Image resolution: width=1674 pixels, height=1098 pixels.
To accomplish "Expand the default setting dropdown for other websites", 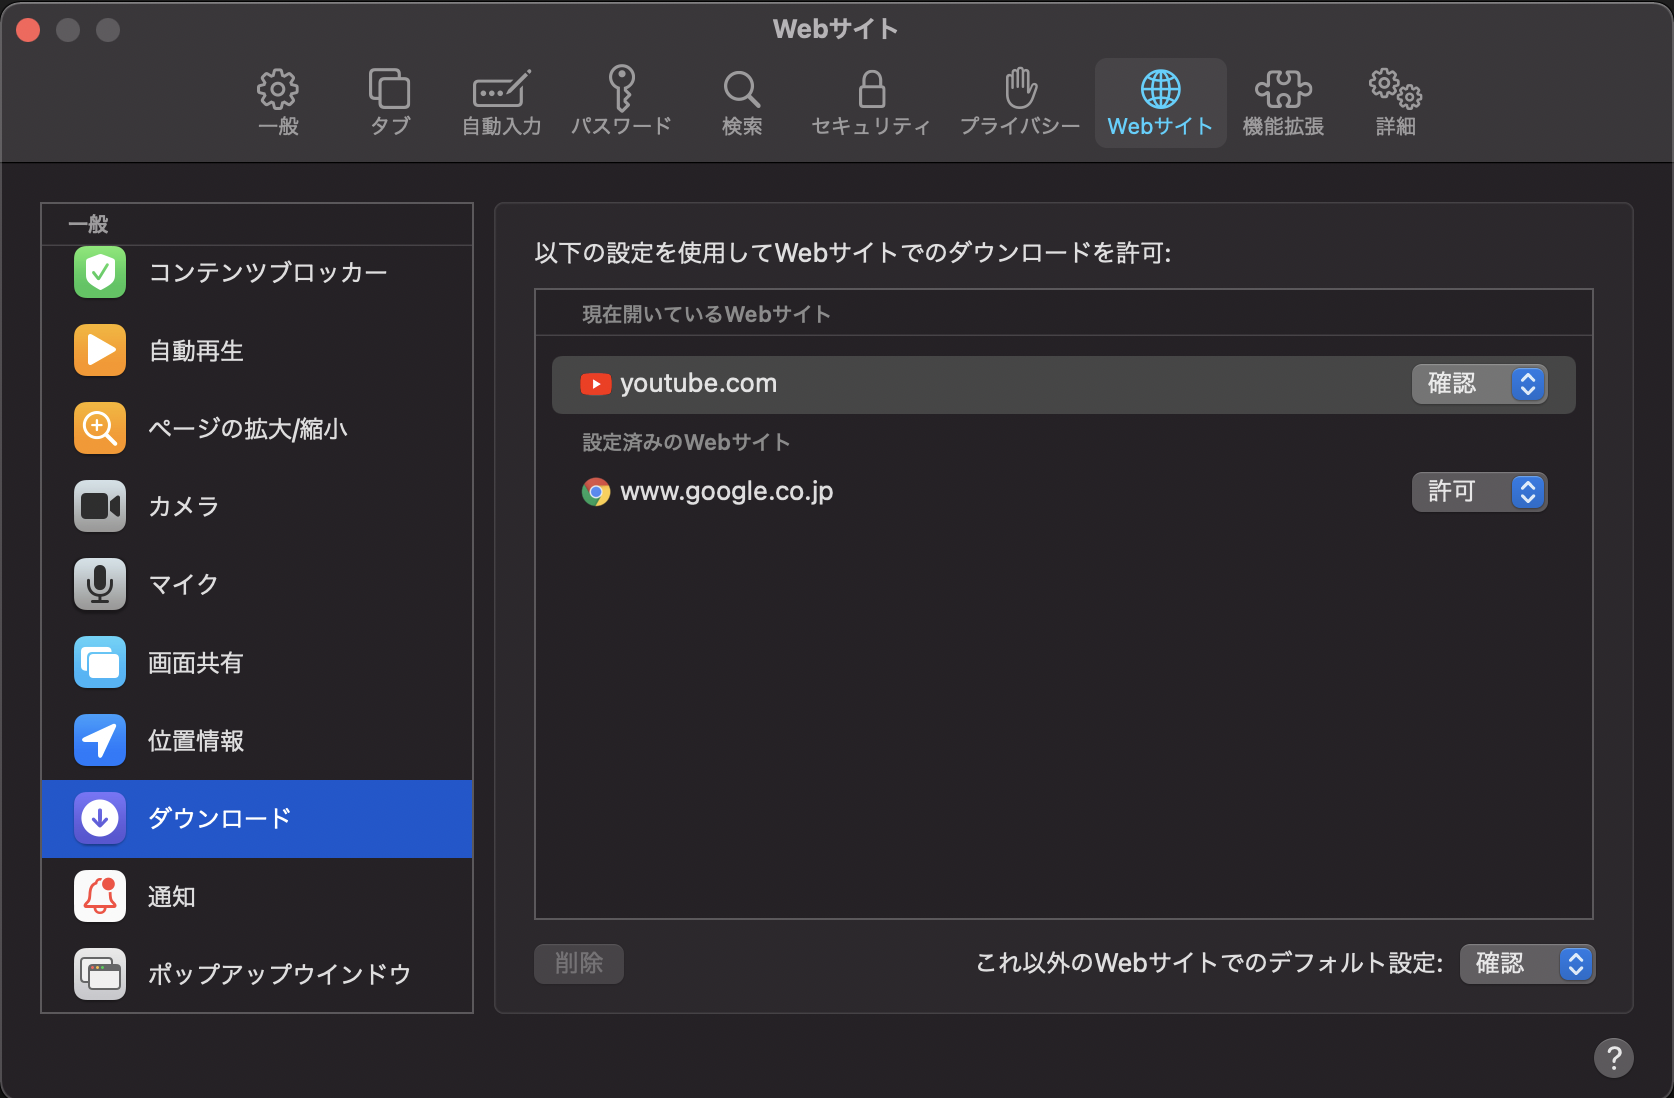I will (1526, 964).
